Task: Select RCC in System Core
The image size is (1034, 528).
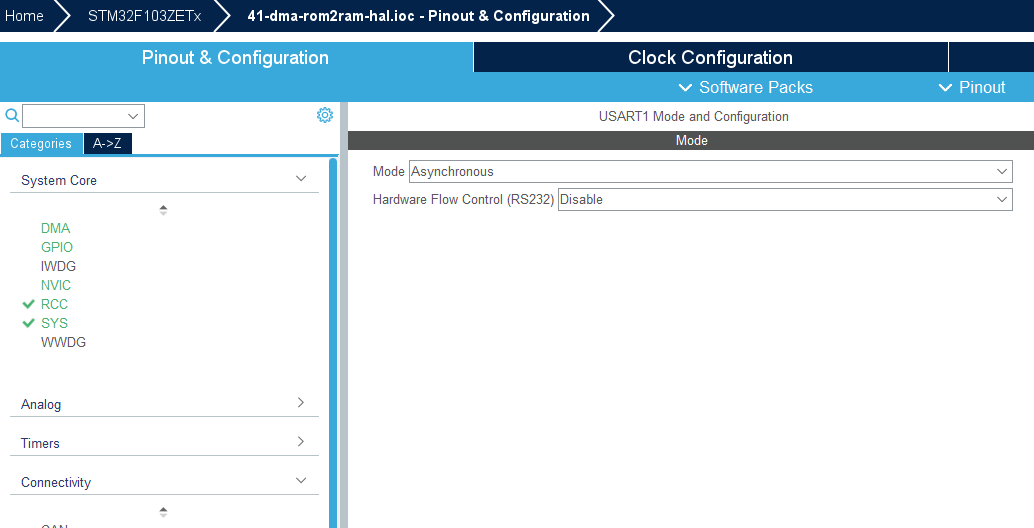Action: coord(54,305)
